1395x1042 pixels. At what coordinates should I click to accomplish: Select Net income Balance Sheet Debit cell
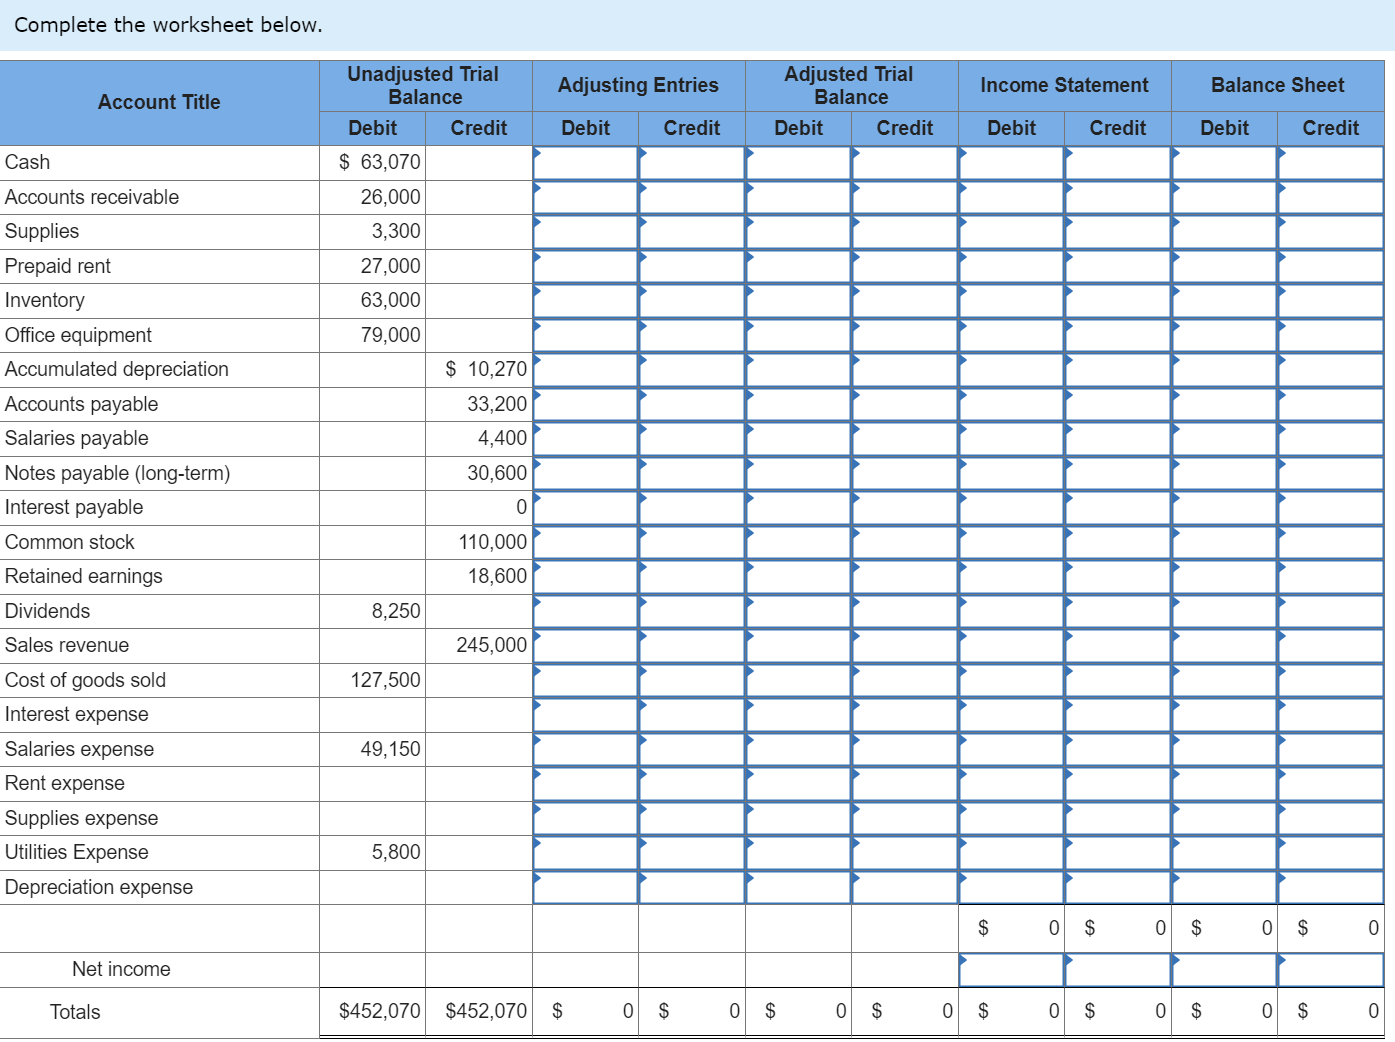pos(1224,970)
